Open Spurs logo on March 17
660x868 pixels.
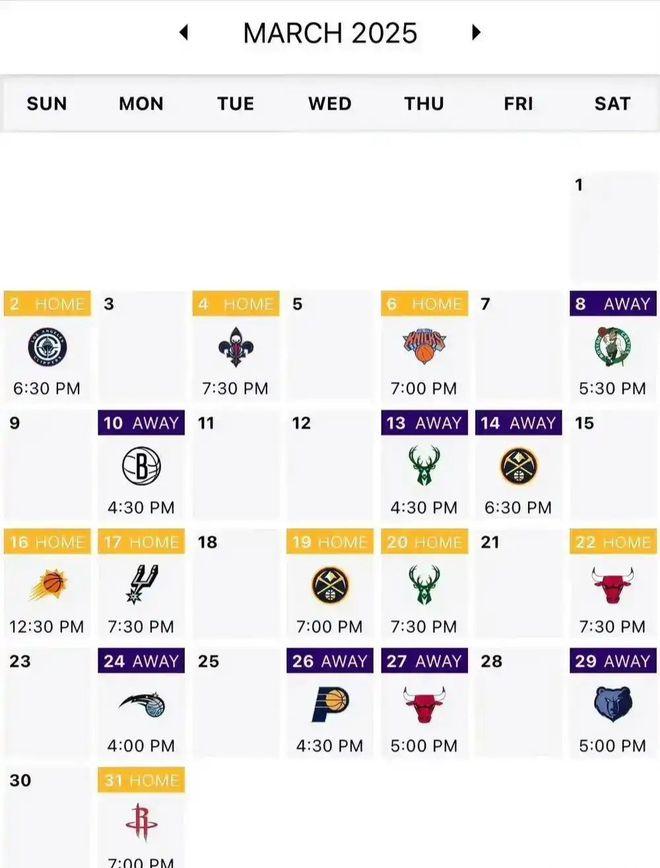tap(142, 585)
